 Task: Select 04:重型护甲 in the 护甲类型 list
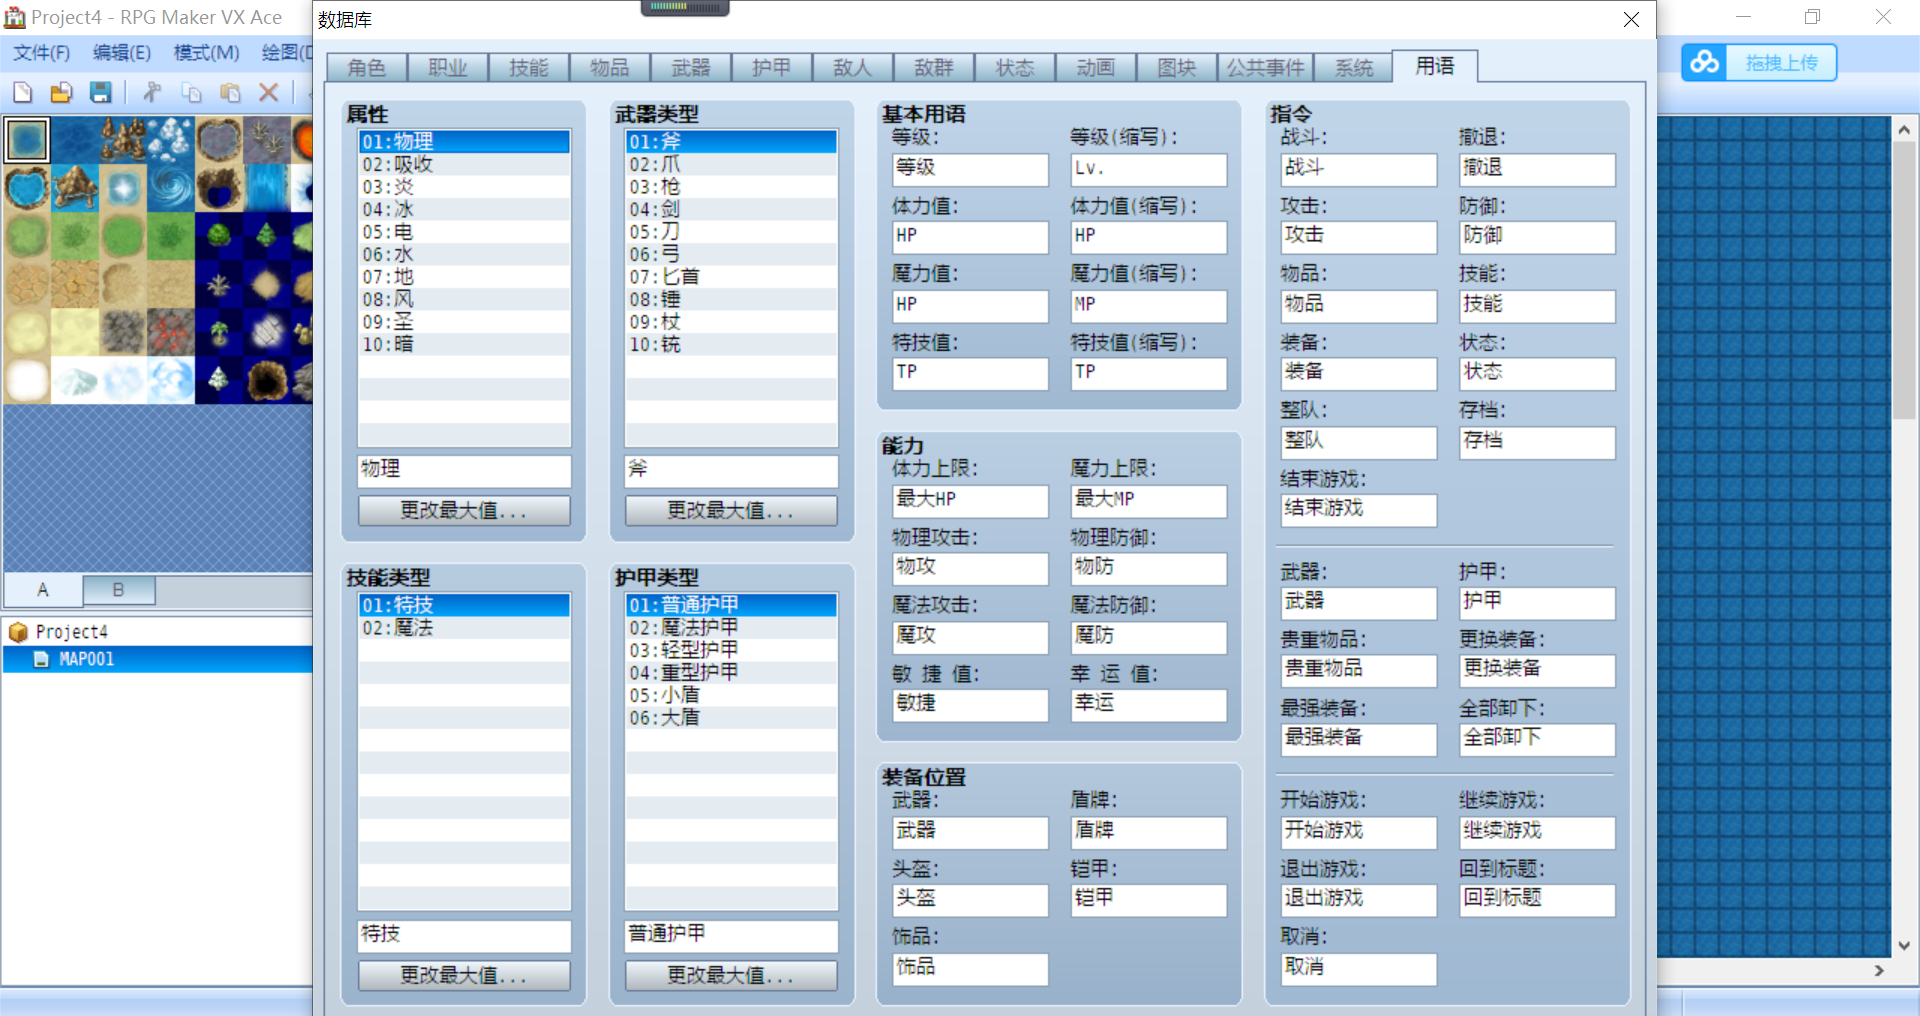tap(731, 673)
